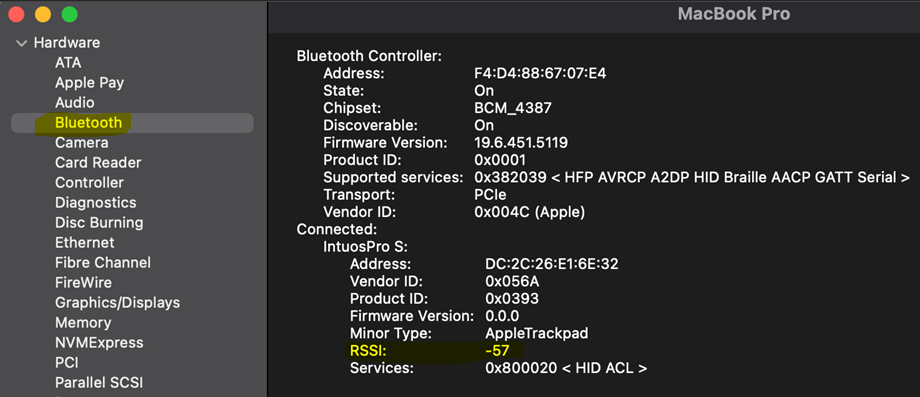Select Fibre Channel in the sidebar

[103, 262]
